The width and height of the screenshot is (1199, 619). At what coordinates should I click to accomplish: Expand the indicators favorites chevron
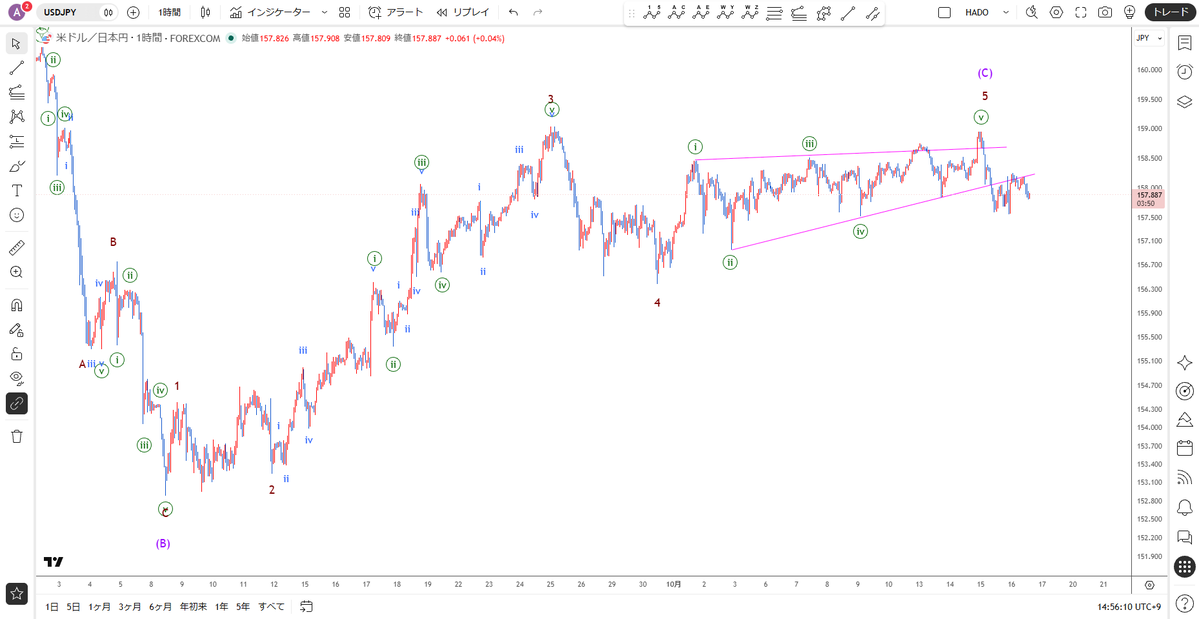324,12
